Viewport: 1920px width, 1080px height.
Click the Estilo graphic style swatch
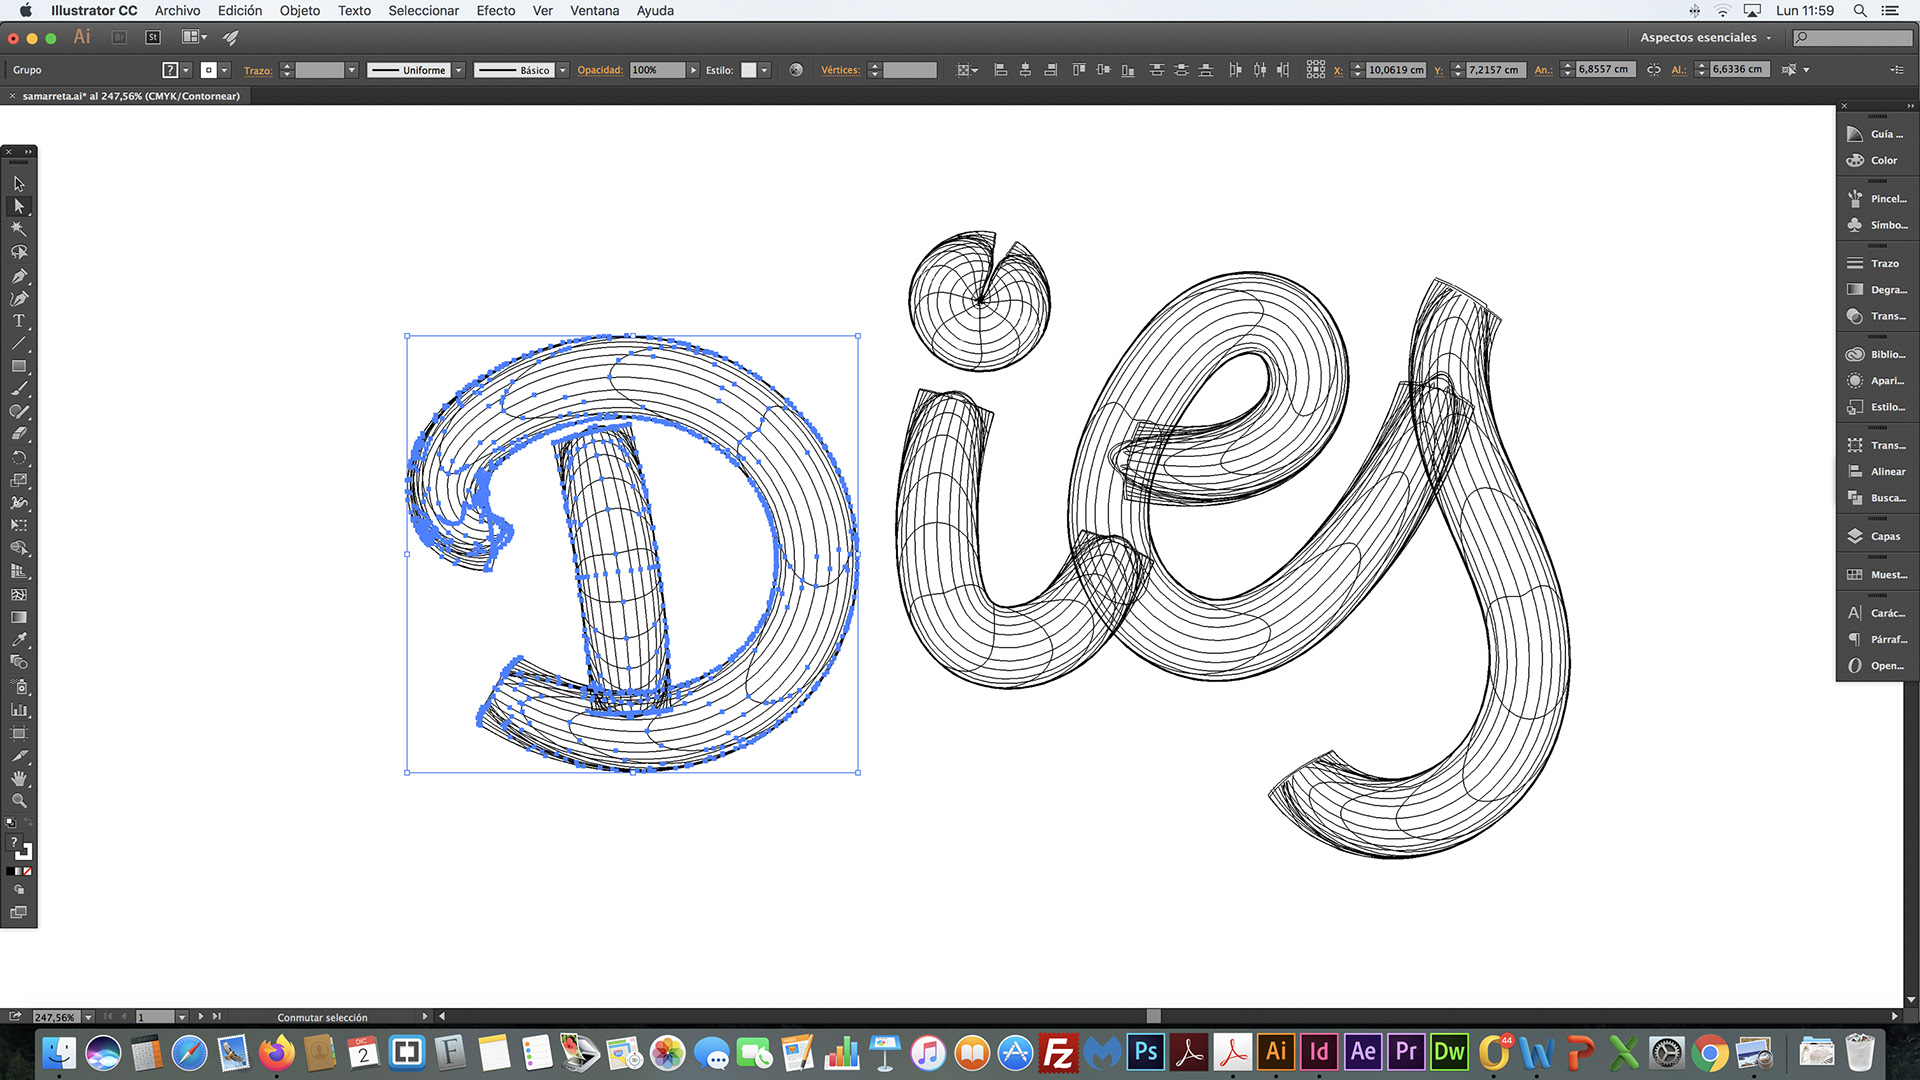click(x=748, y=70)
